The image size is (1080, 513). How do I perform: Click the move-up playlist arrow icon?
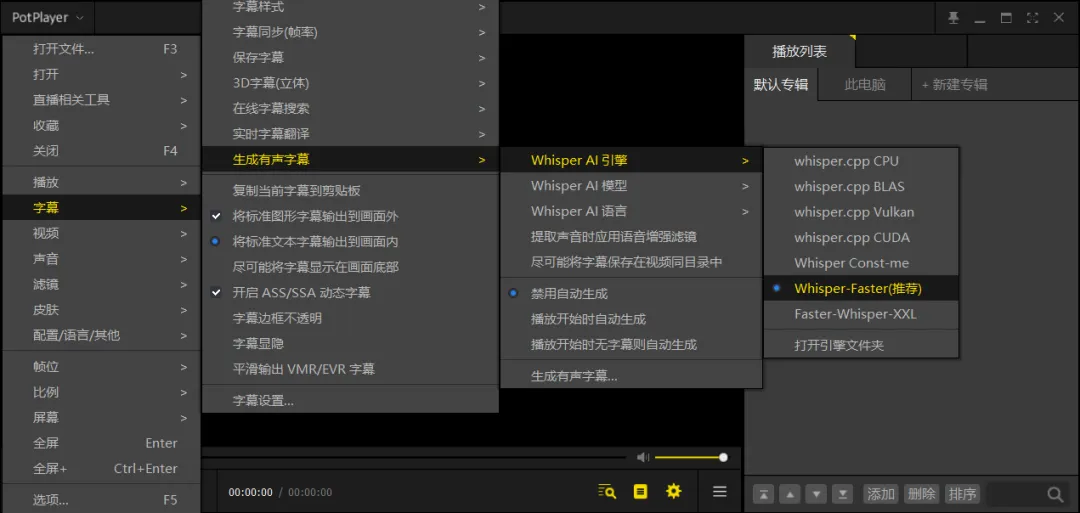pos(791,494)
